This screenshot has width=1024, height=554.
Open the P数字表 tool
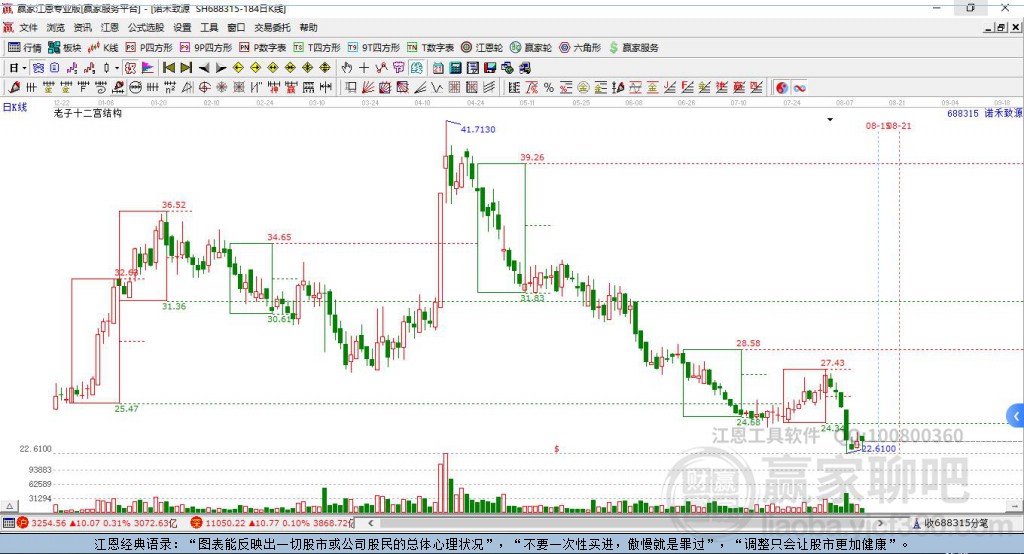263,48
